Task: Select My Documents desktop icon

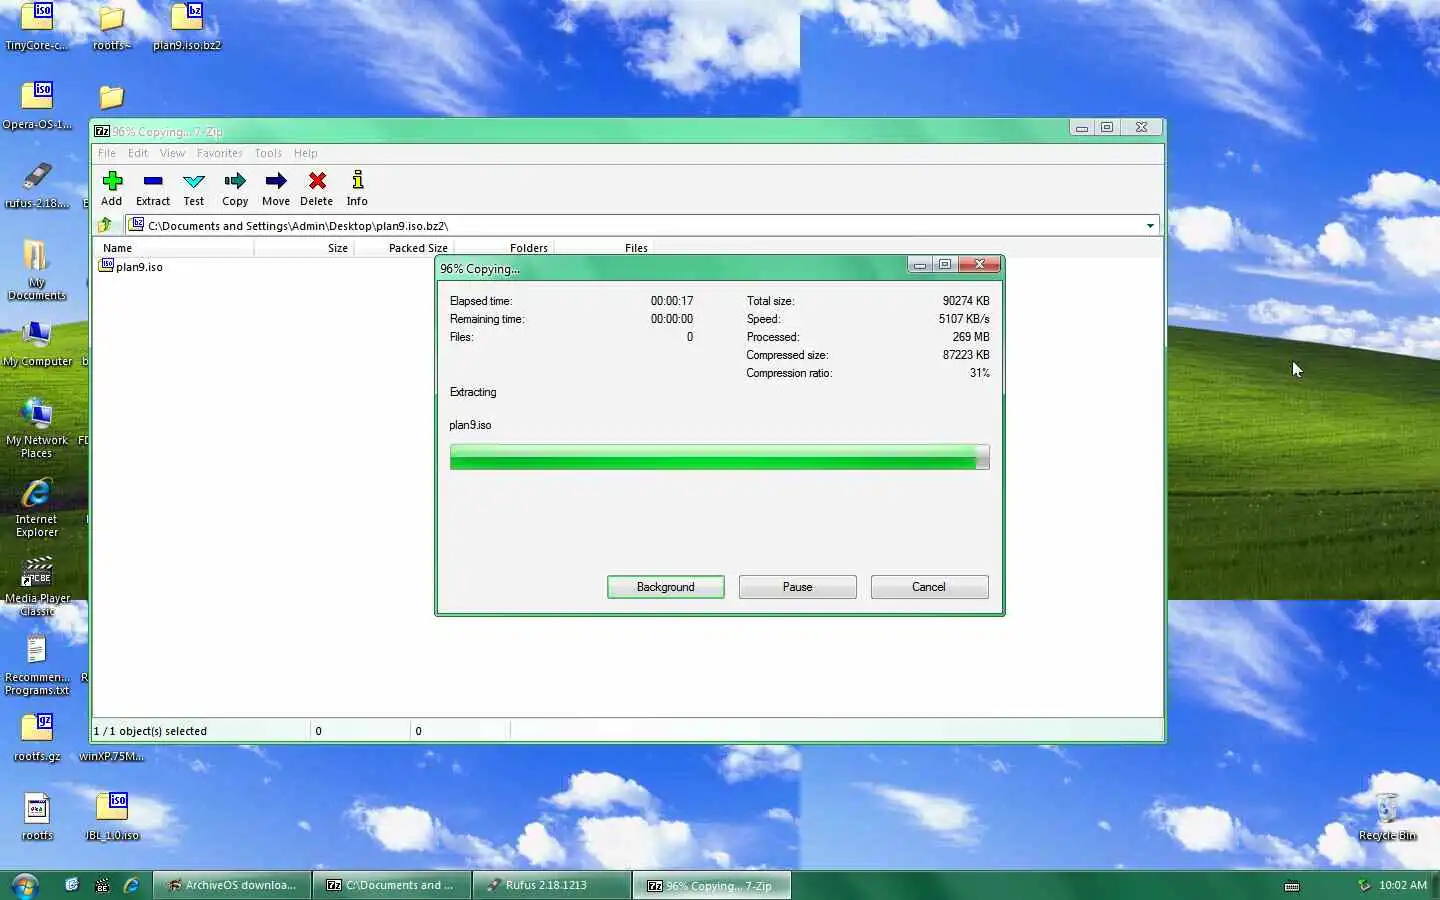Action: (x=37, y=270)
